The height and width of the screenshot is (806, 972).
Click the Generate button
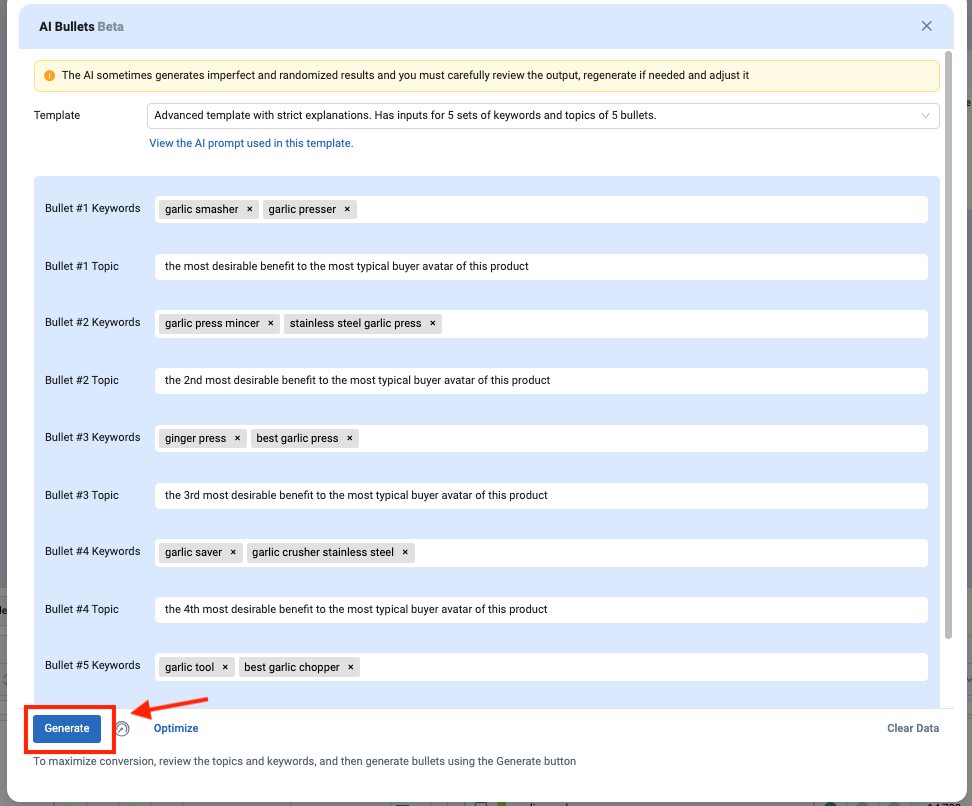click(x=67, y=728)
